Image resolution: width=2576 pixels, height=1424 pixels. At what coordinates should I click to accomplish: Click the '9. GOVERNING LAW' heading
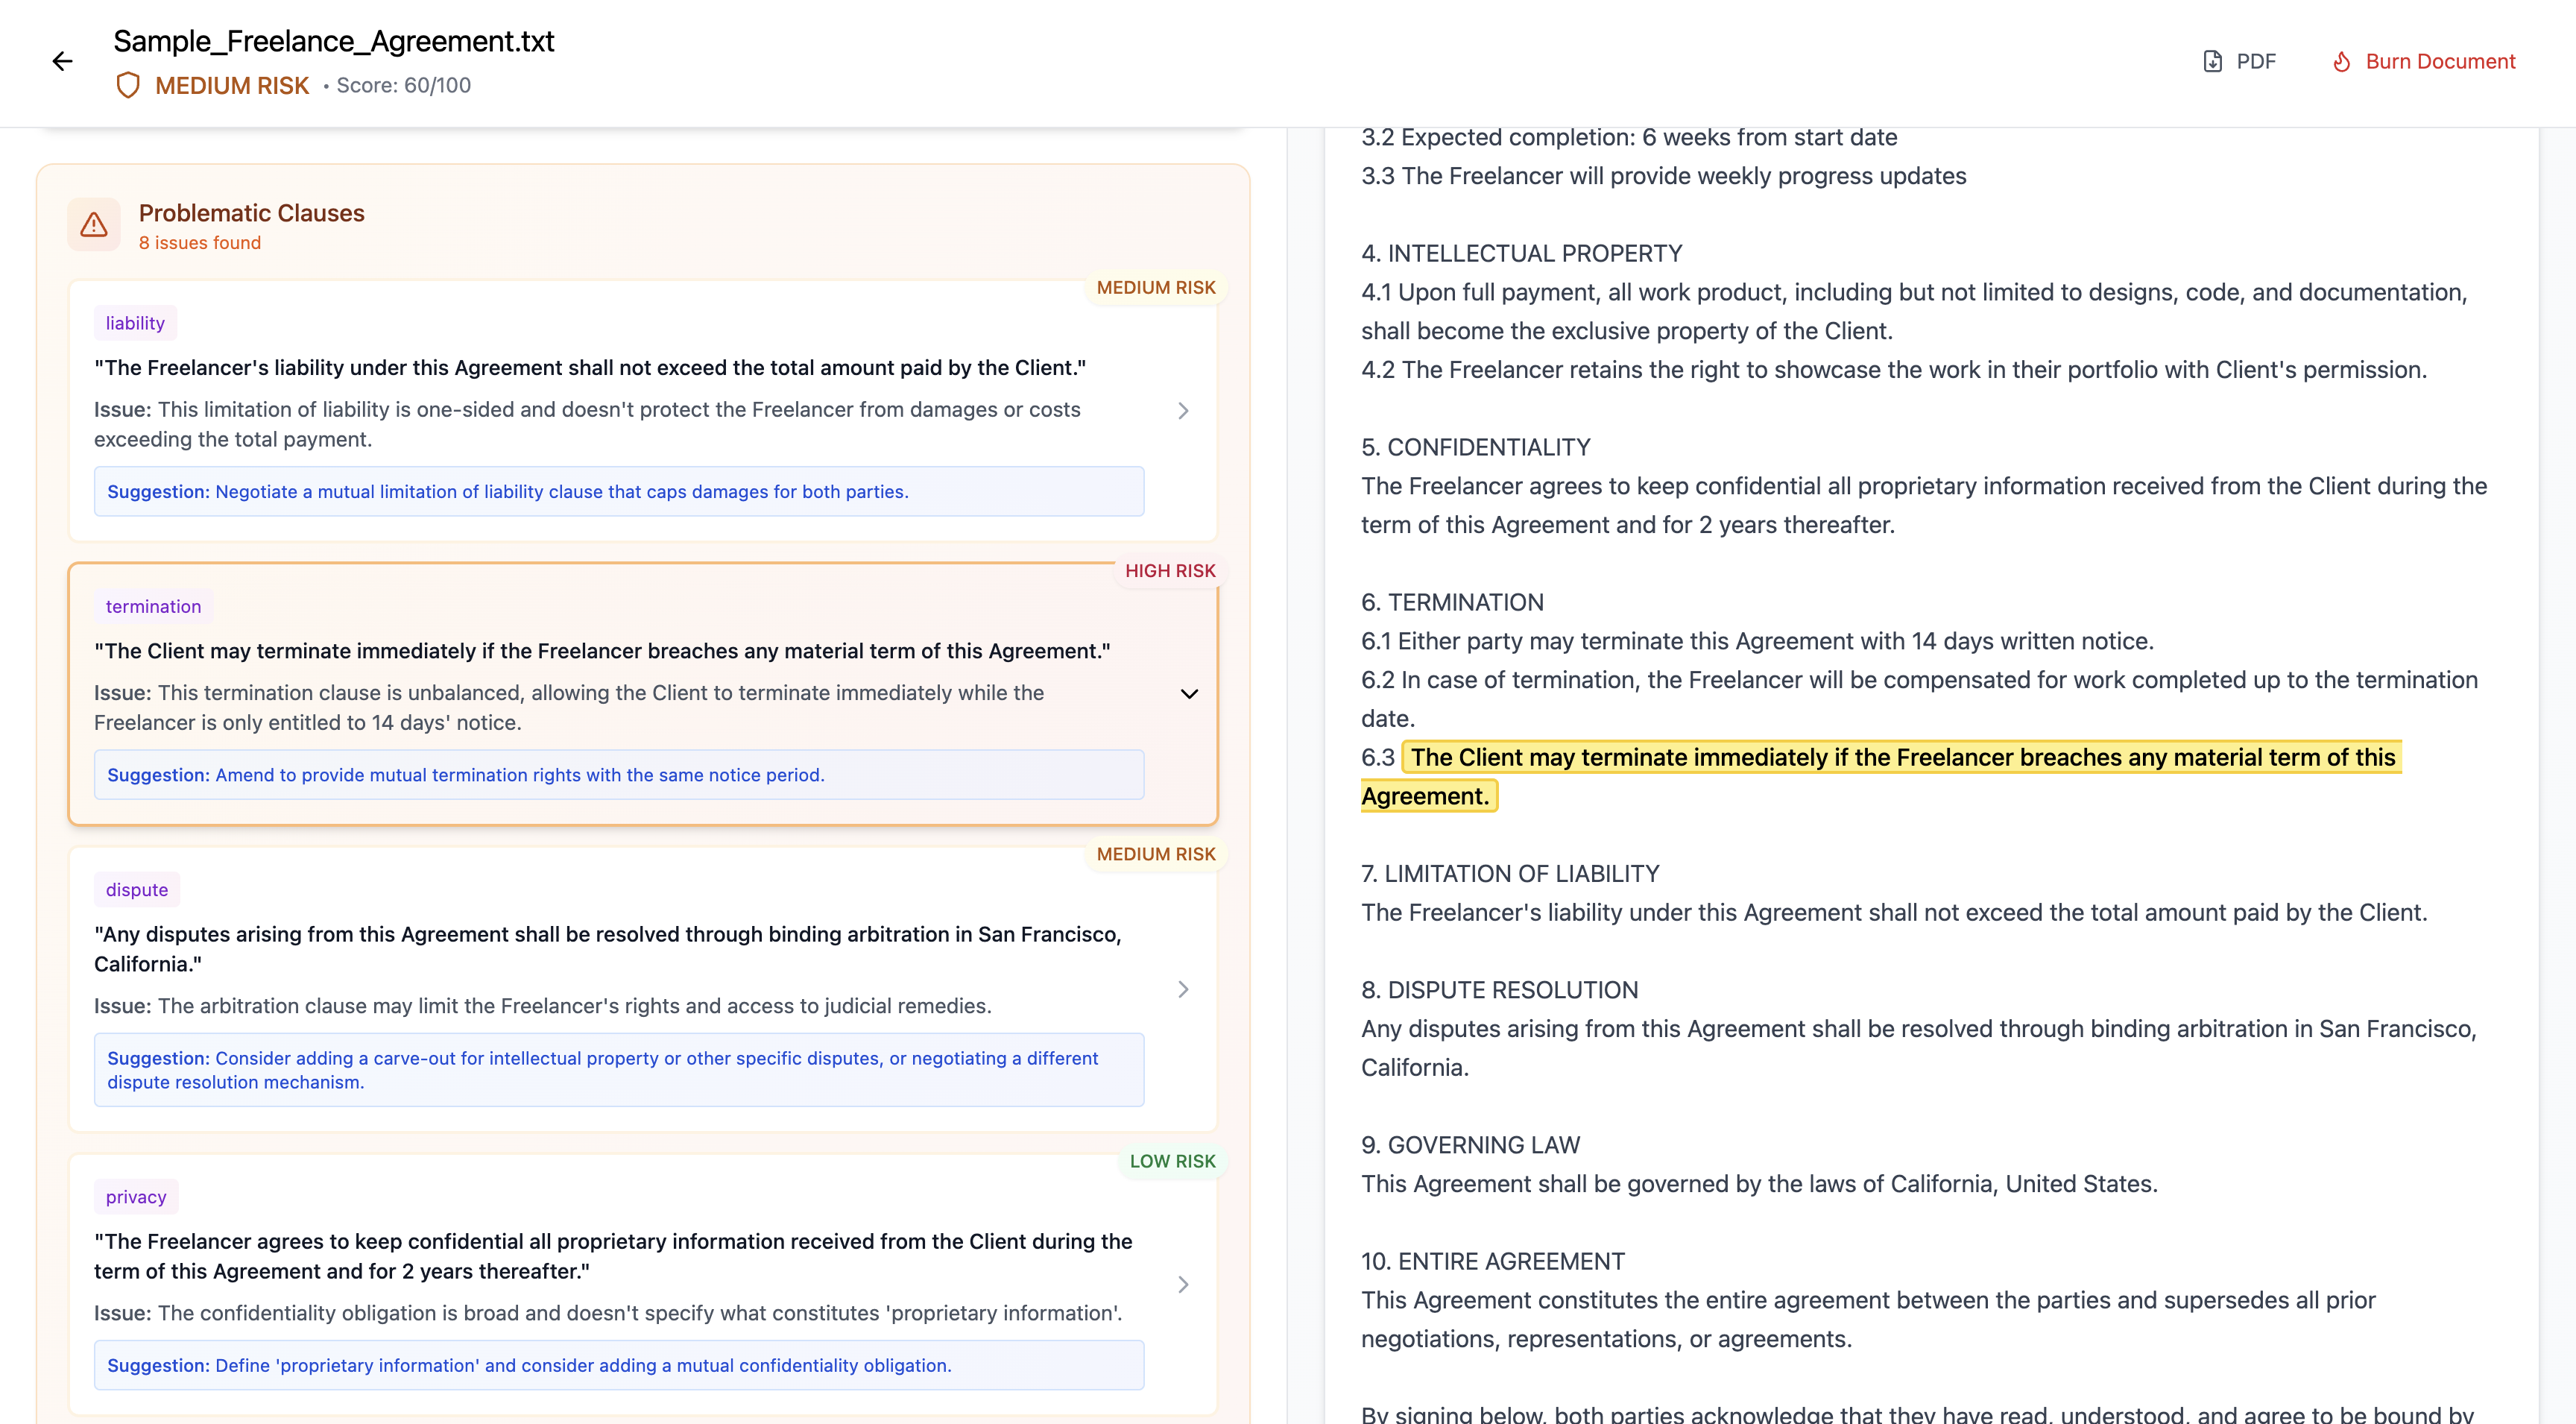tap(1471, 1144)
